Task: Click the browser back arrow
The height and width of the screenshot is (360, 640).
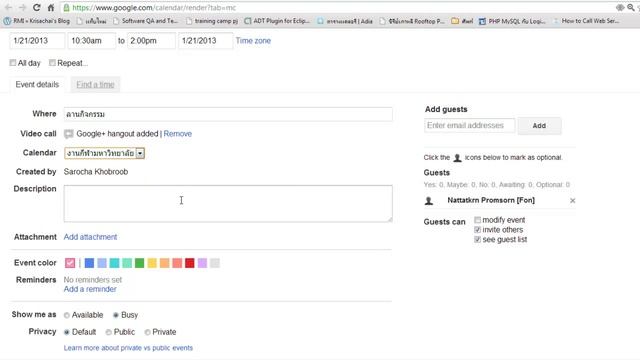Action: click(8, 7)
